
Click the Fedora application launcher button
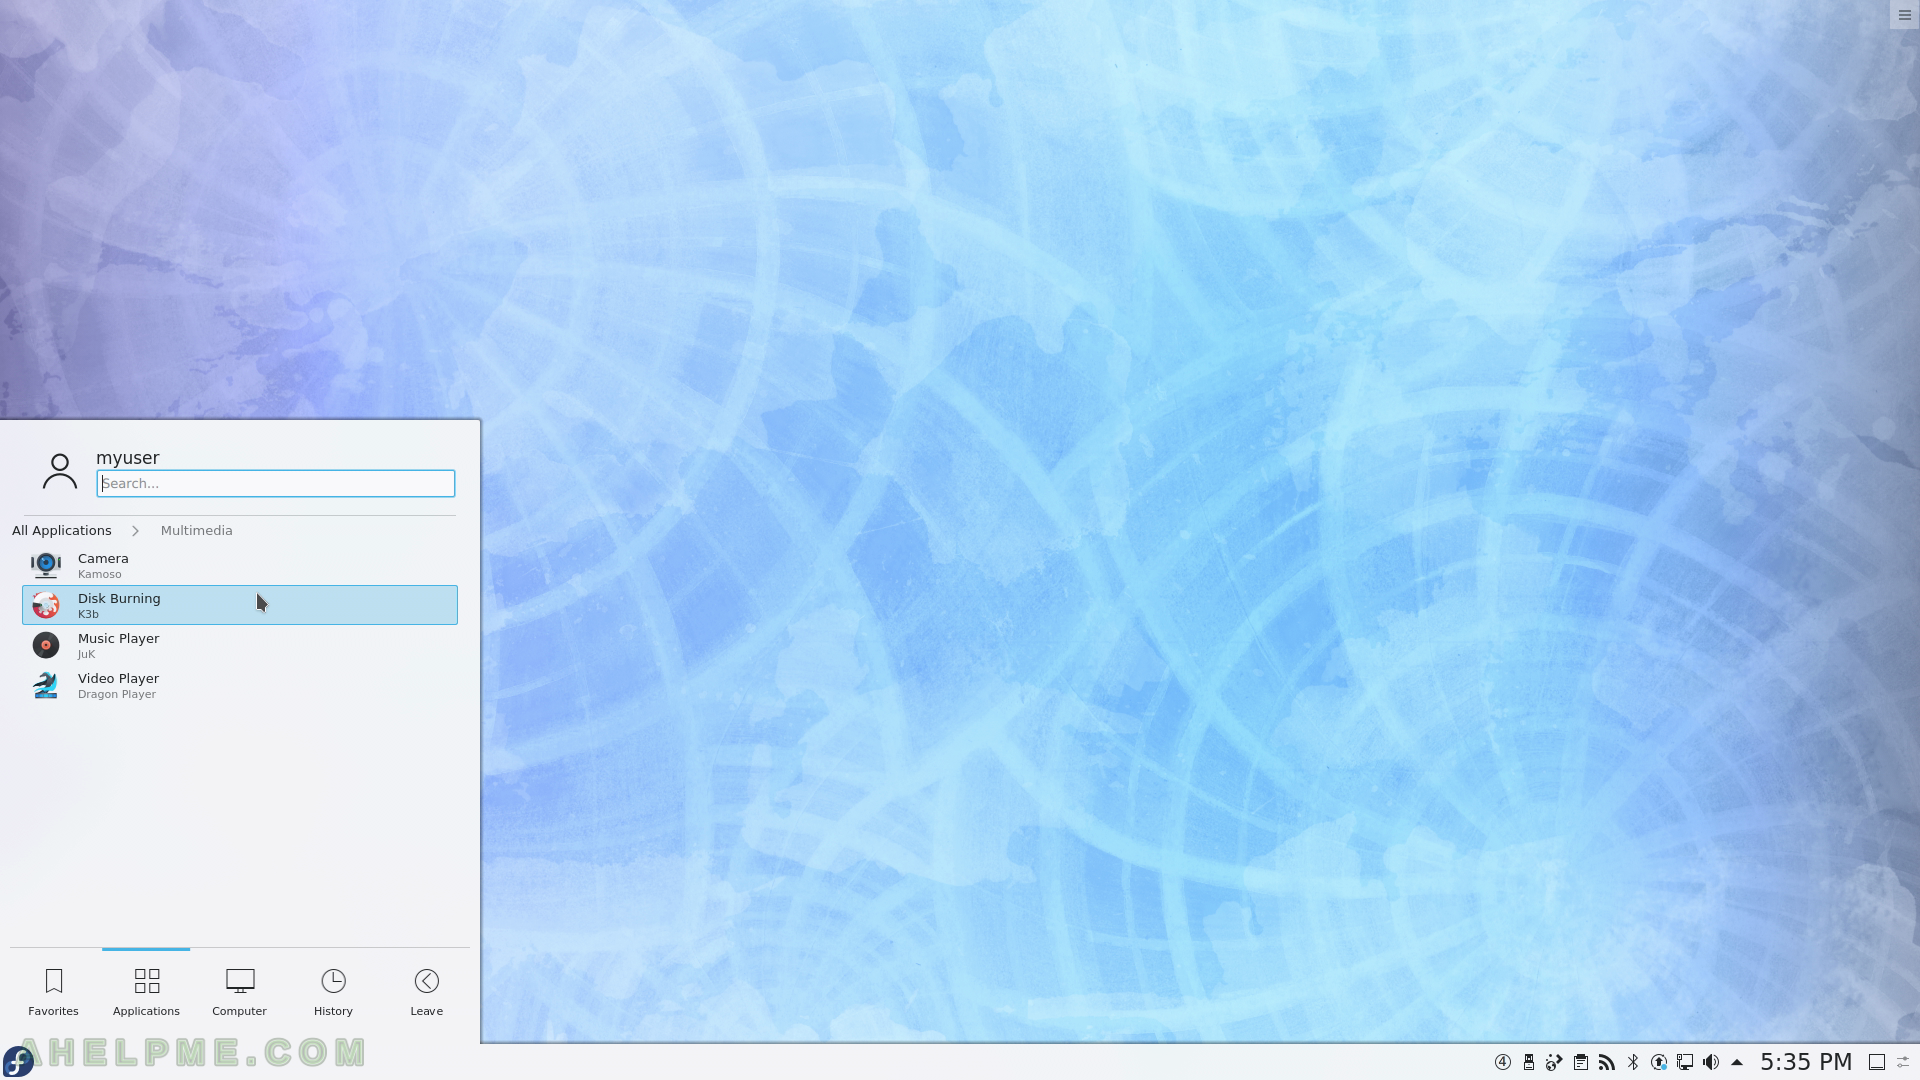click(x=18, y=1061)
